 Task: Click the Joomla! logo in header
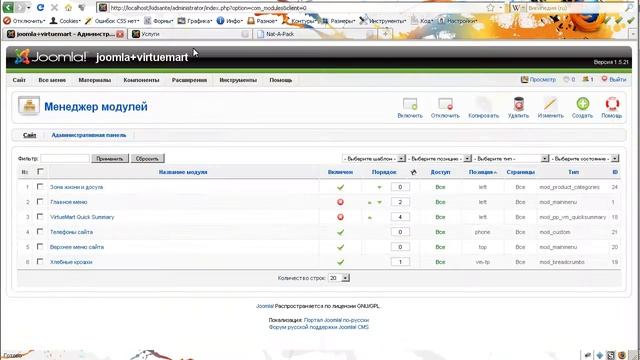pos(51,57)
